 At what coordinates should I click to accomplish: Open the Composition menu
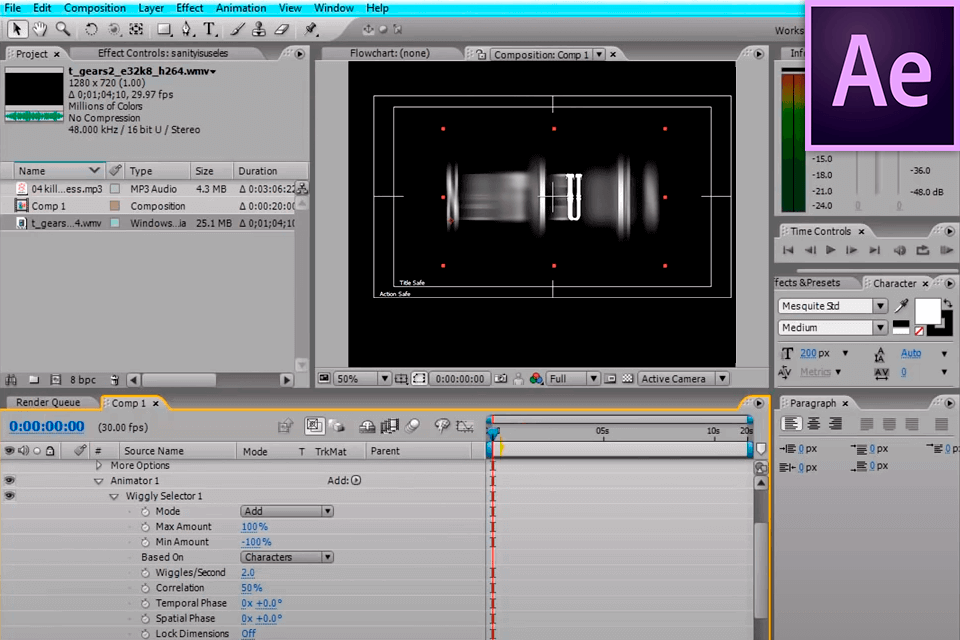[95, 8]
